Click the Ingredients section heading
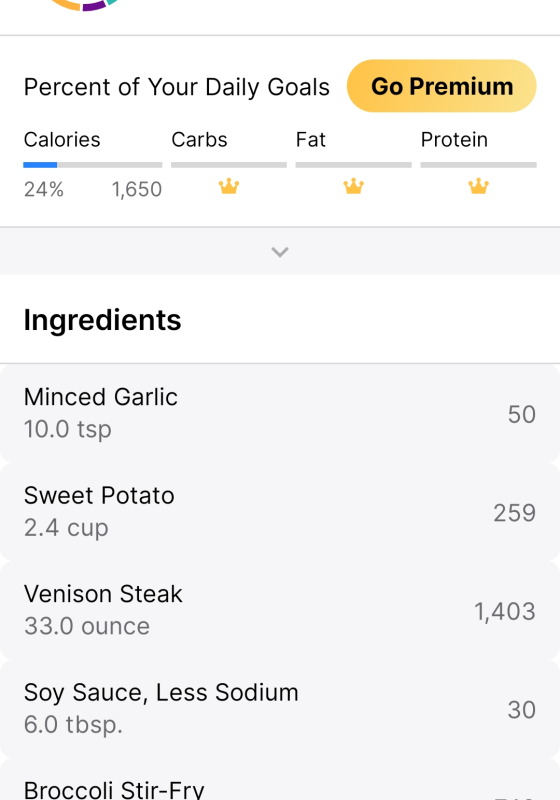The image size is (560, 800). [x=103, y=320]
